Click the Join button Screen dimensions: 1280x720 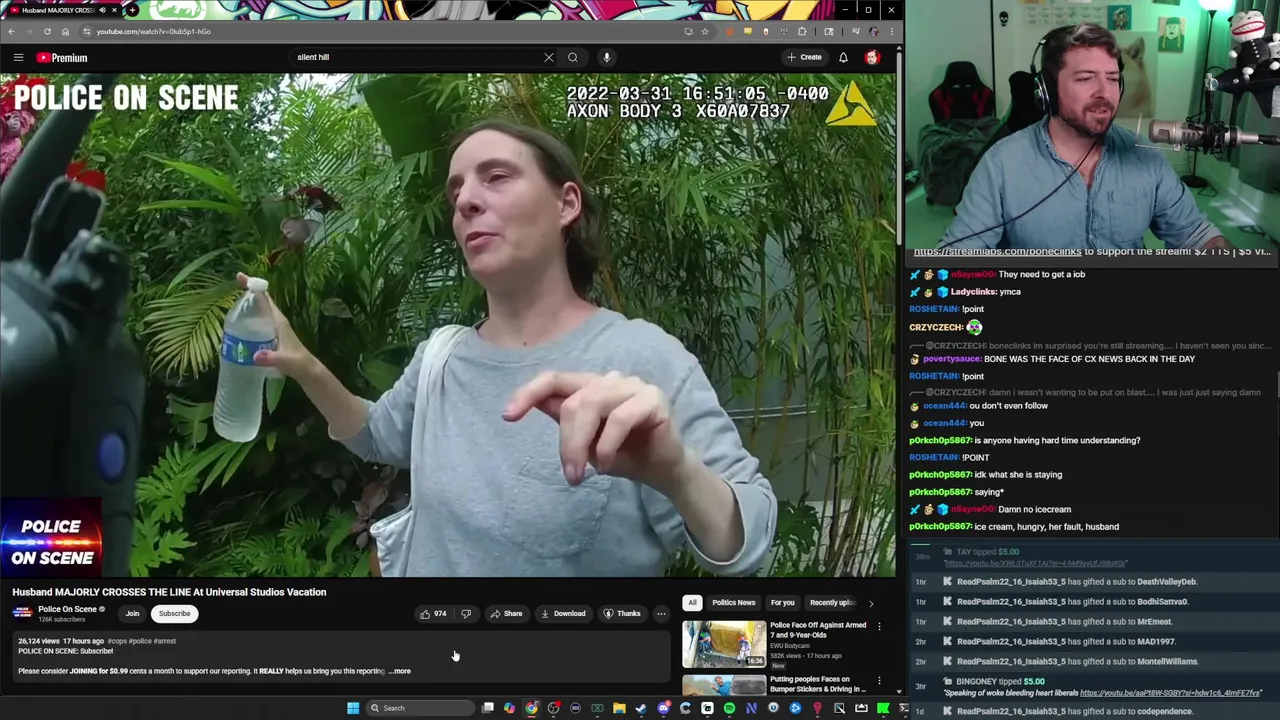click(132, 614)
